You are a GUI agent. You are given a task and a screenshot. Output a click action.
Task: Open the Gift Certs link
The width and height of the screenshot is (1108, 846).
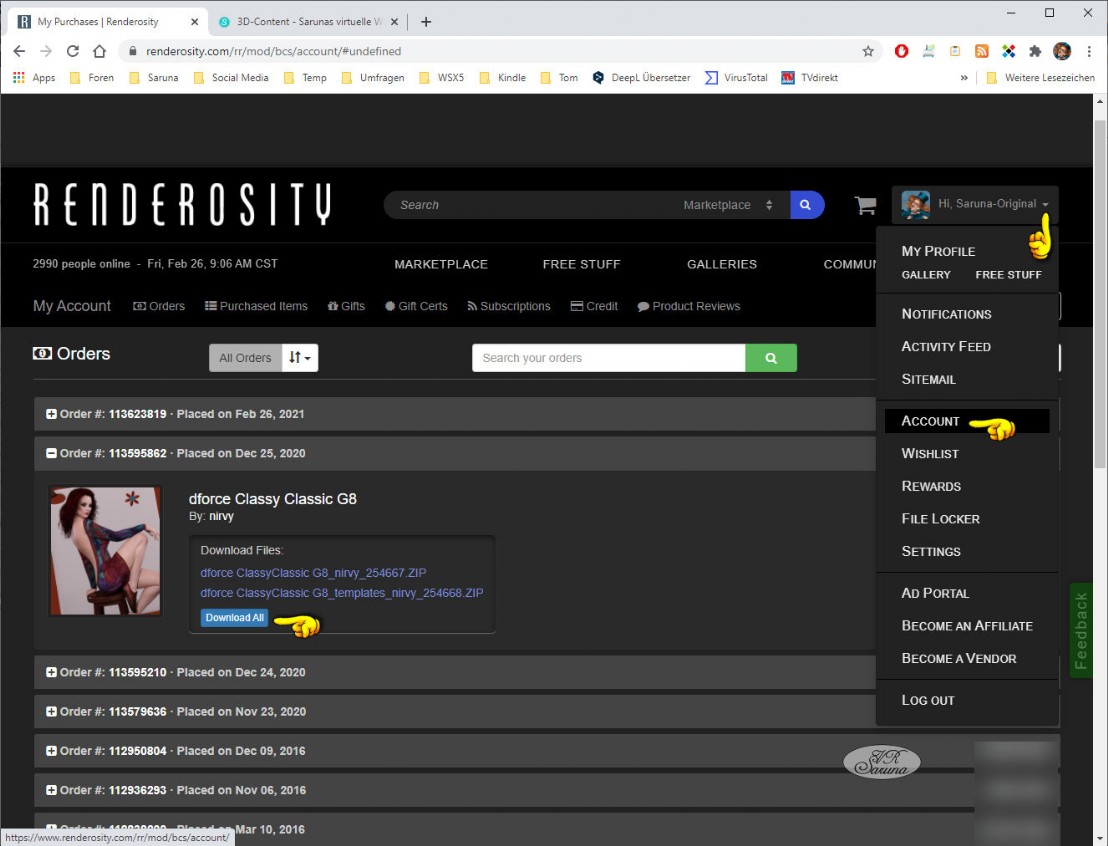[416, 306]
